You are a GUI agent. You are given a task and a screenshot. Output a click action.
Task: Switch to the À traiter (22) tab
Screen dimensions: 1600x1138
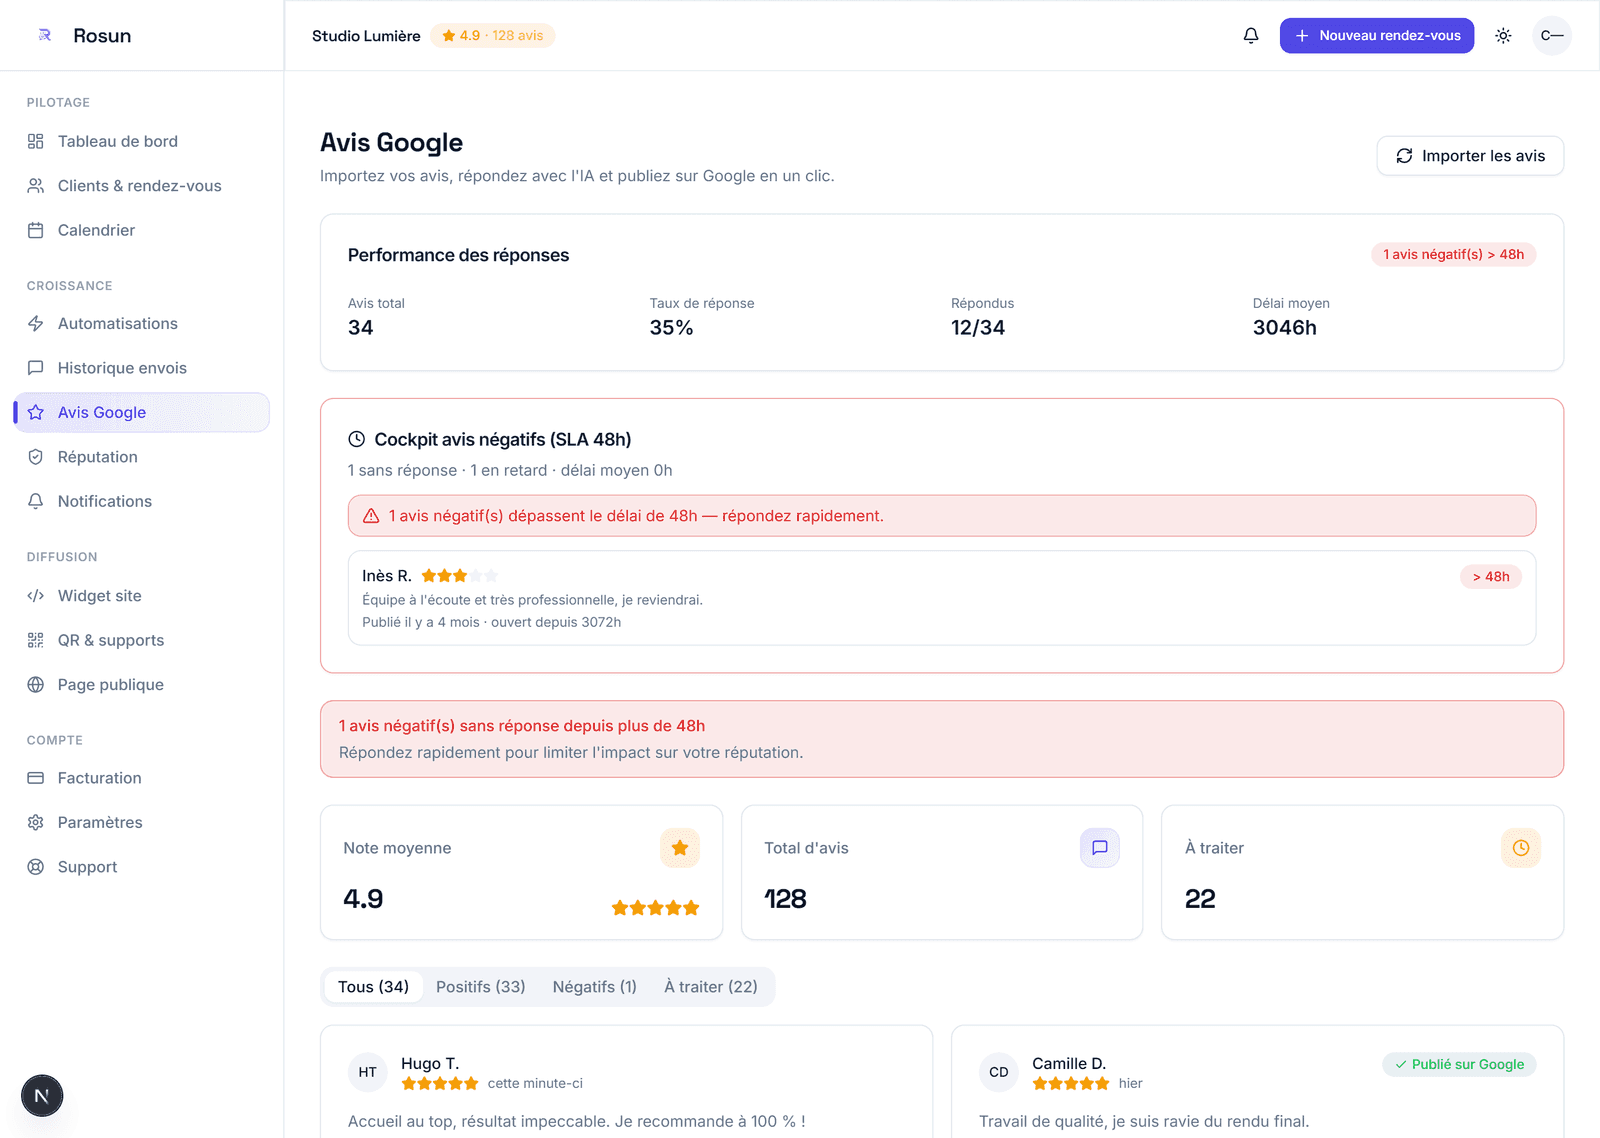point(711,987)
